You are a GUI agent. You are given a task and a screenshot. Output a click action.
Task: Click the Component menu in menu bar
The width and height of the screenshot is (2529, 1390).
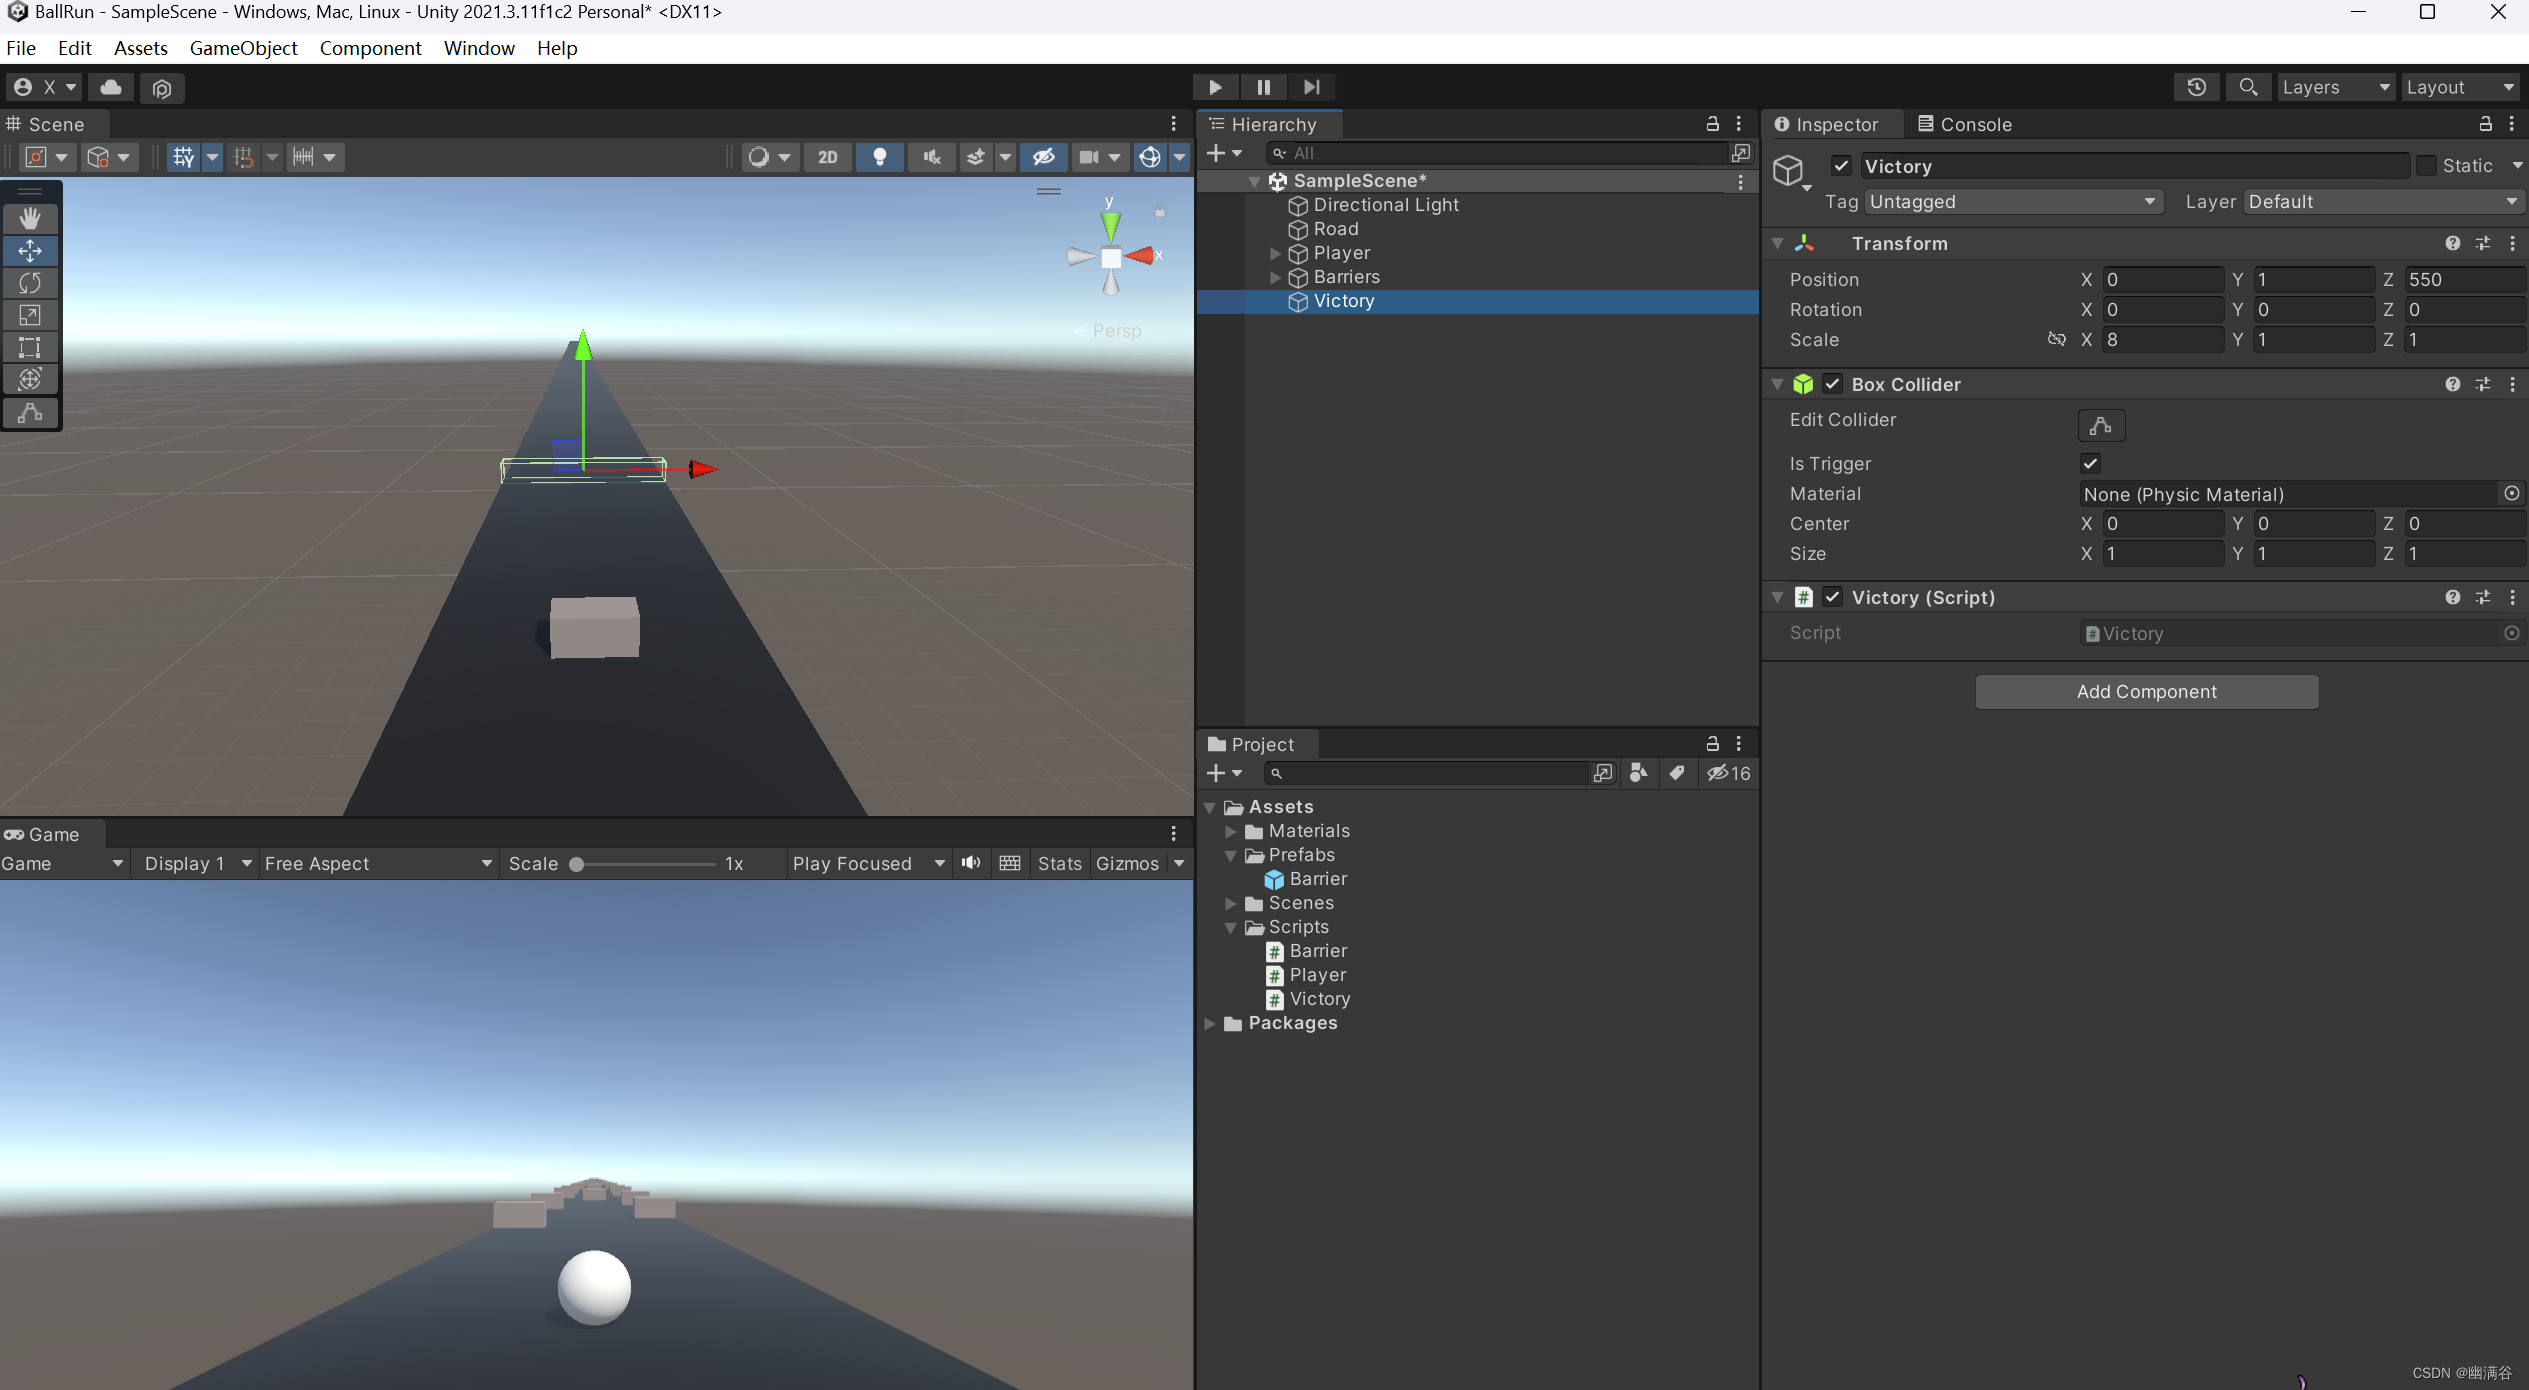370,46
